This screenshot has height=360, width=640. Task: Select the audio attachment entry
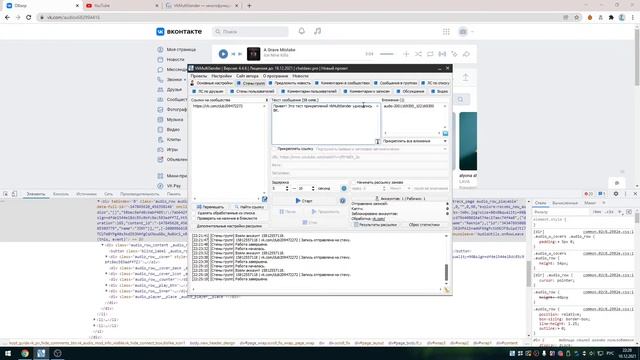[x=409, y=106]
